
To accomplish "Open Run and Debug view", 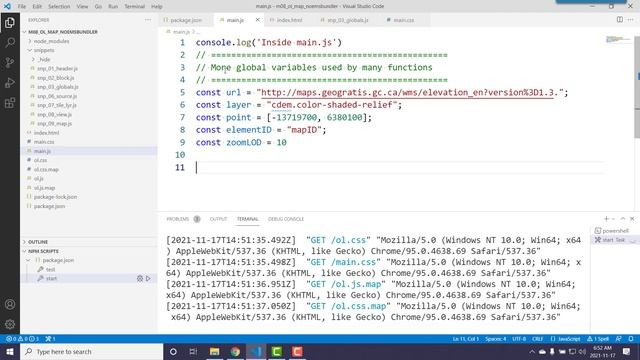I will click(10, 82).
